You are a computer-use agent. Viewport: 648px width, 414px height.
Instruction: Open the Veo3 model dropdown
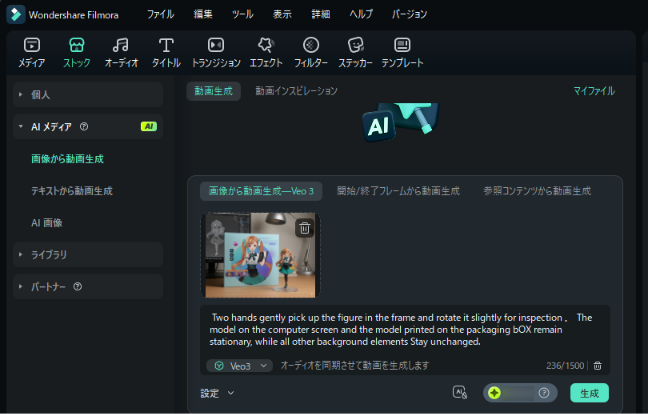click(x=240, y=366)
